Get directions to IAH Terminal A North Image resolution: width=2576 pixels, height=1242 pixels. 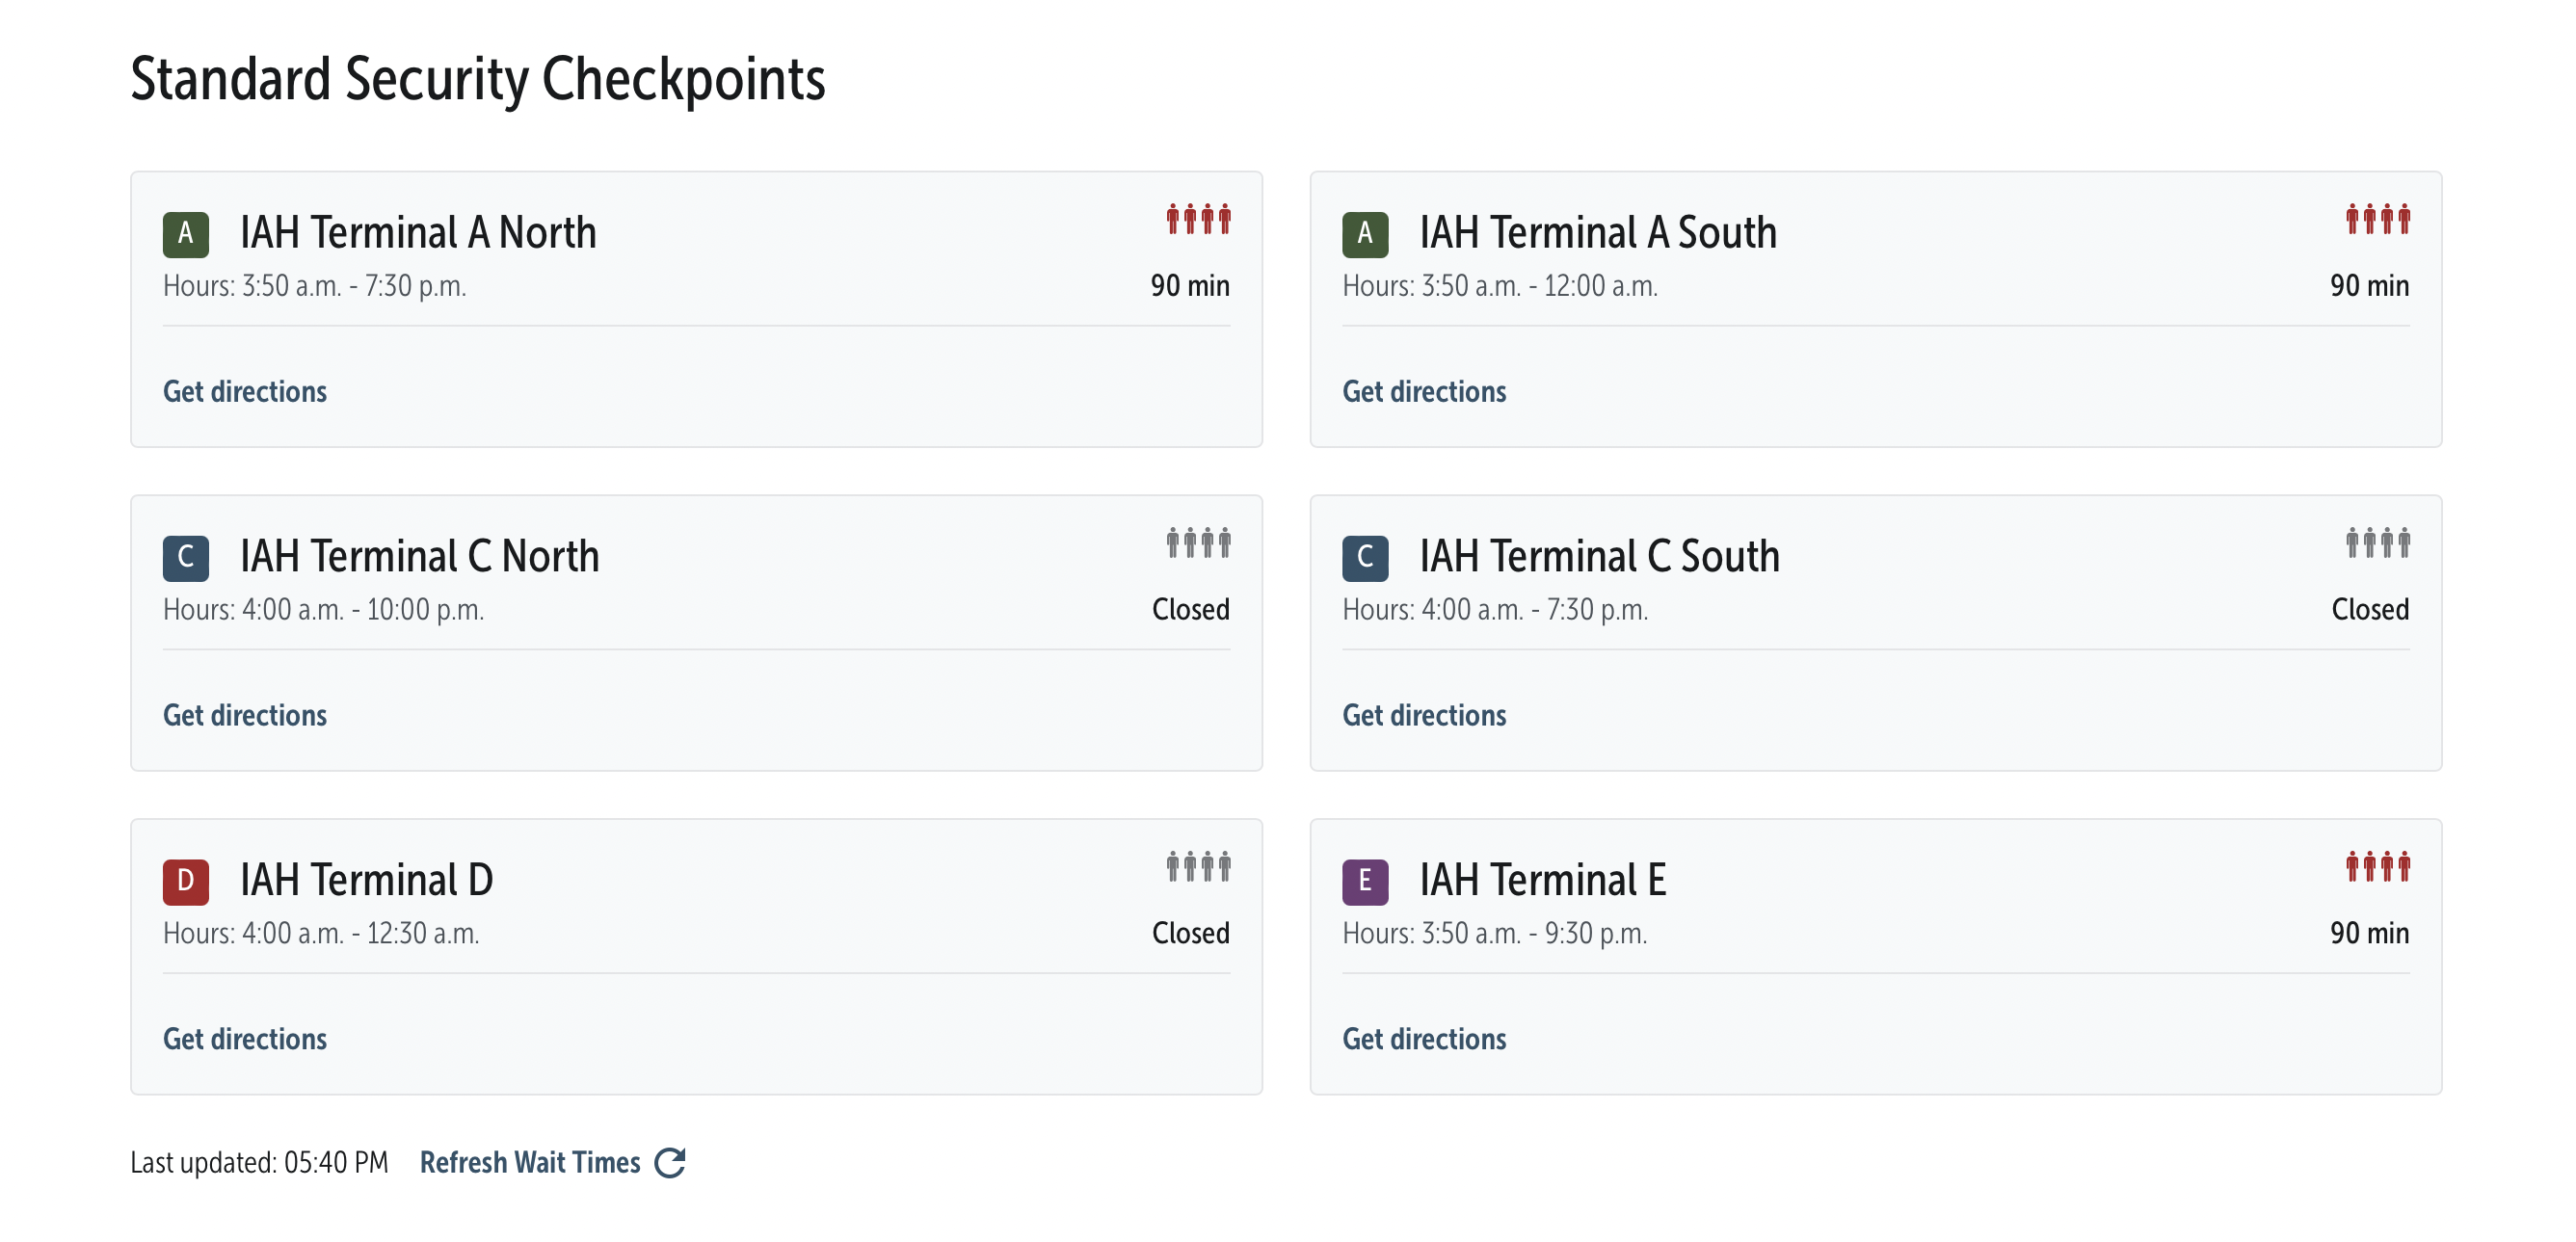click(x=245, y=391)
